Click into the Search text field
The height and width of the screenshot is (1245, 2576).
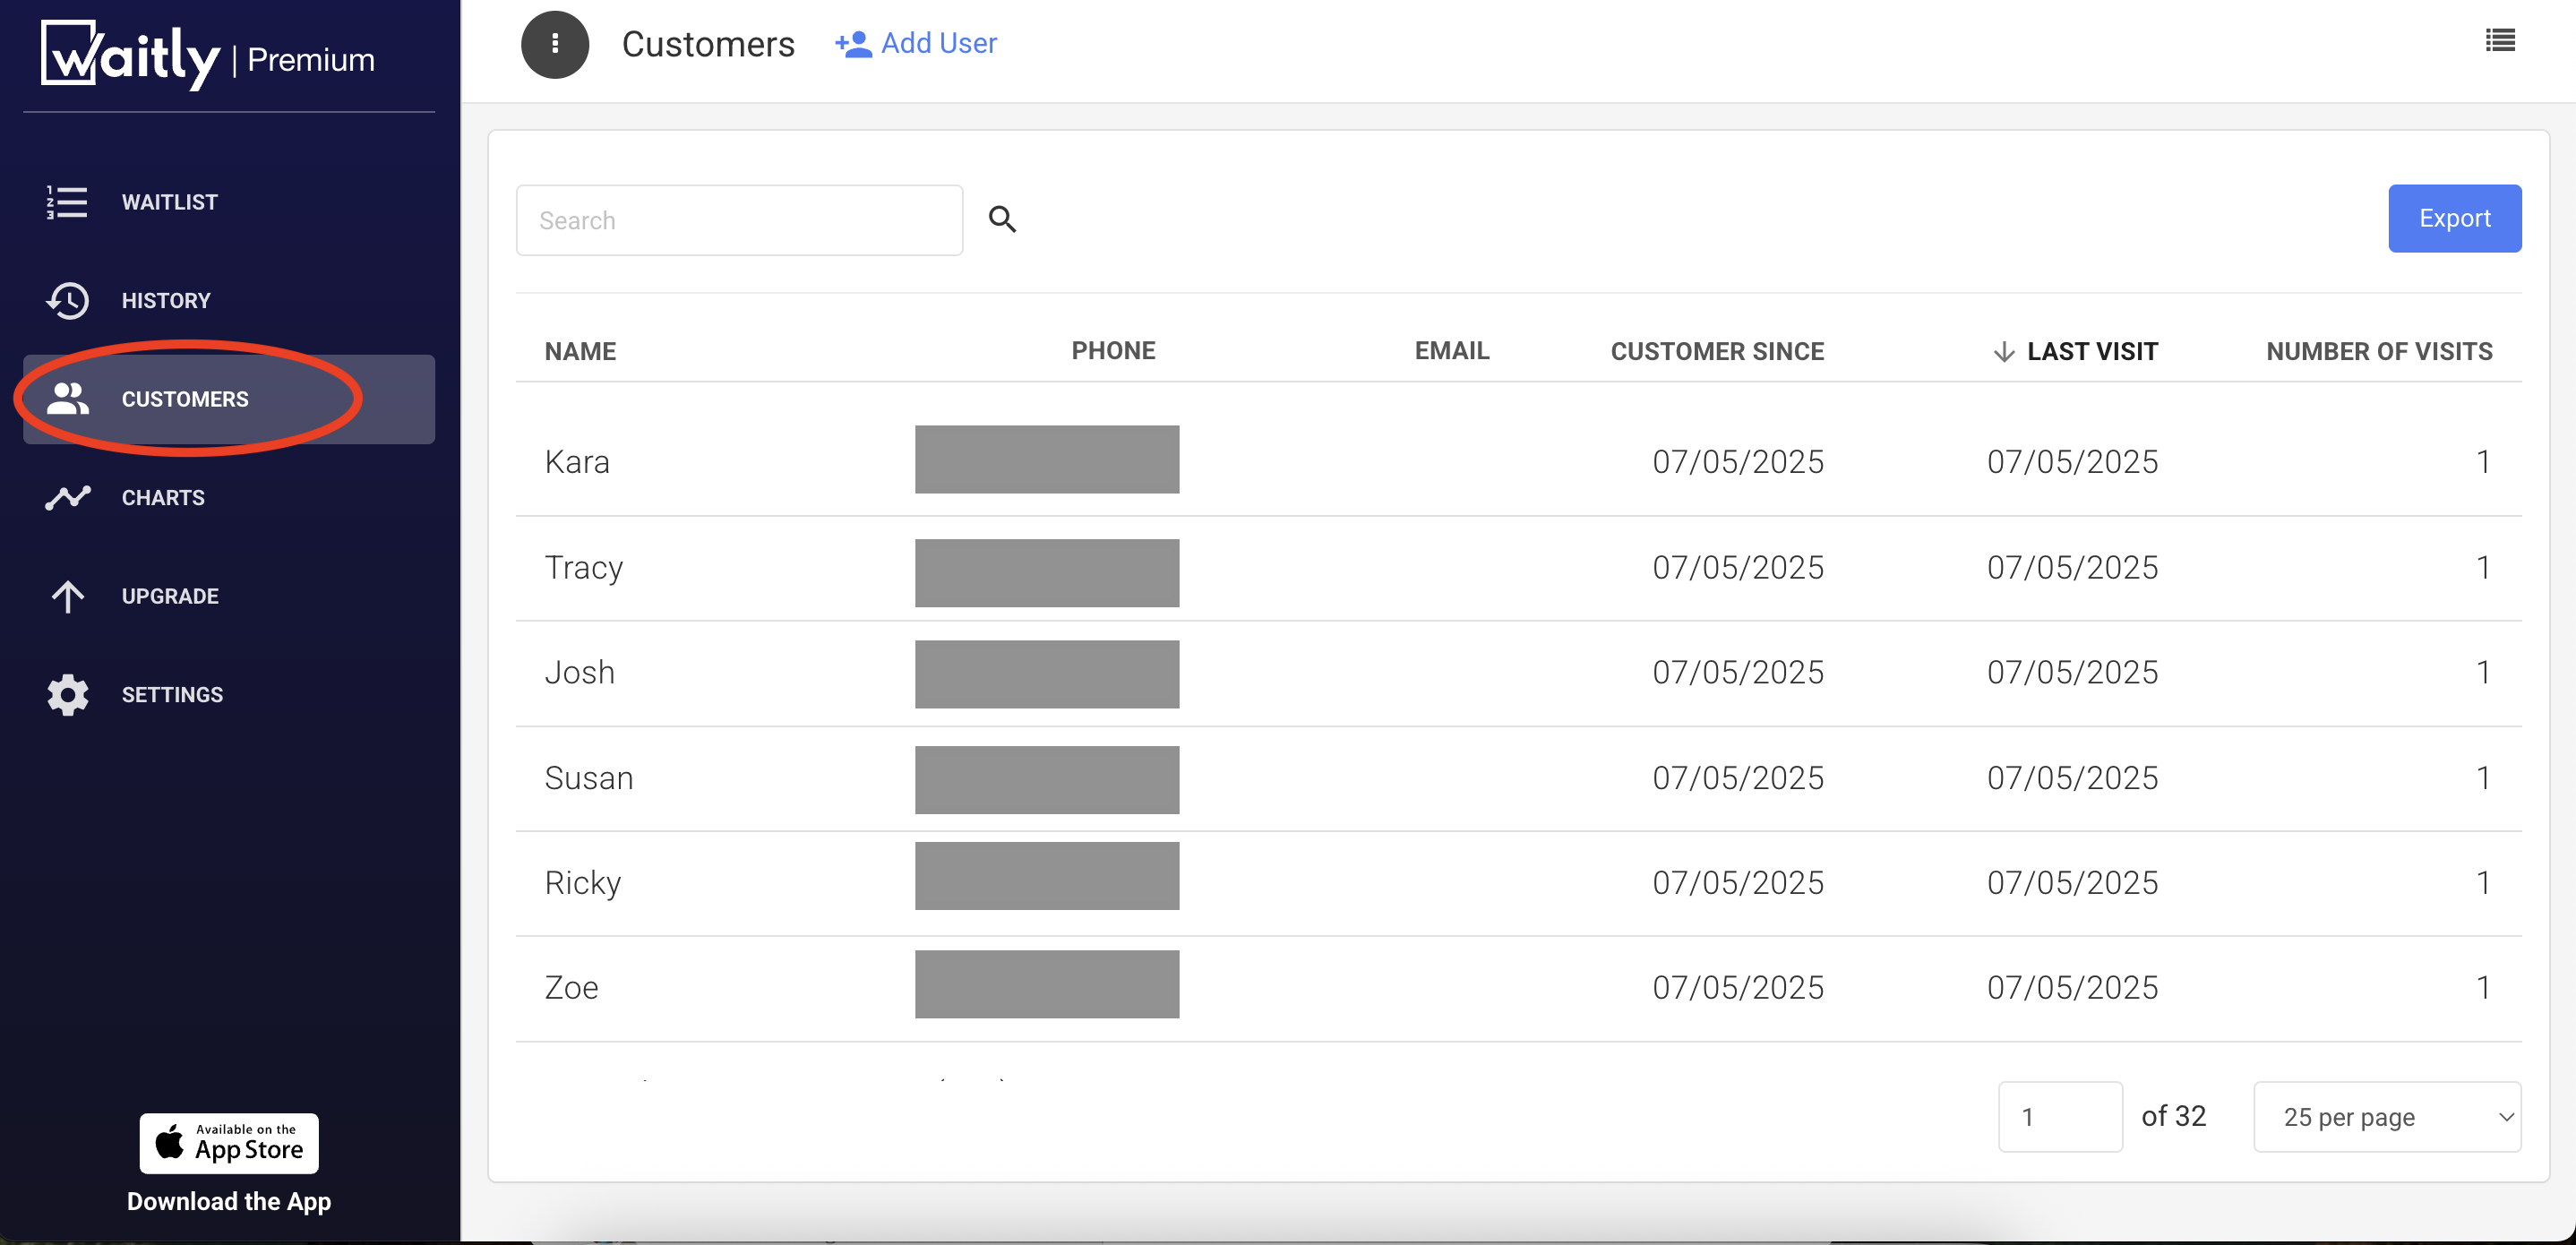pos(739,220)
